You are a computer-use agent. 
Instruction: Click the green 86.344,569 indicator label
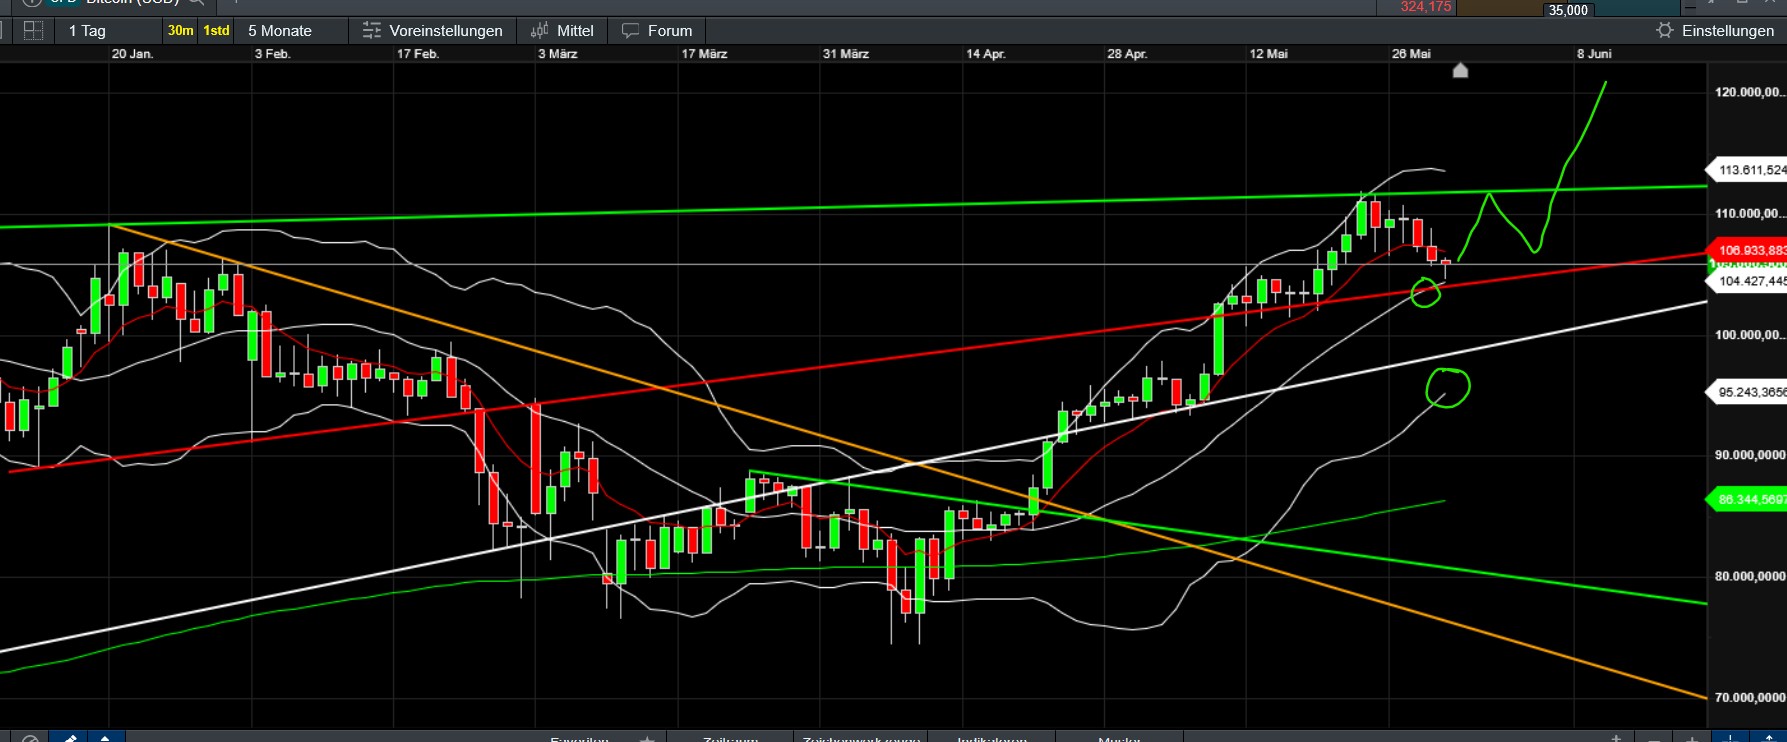[x=1747, y=499]
